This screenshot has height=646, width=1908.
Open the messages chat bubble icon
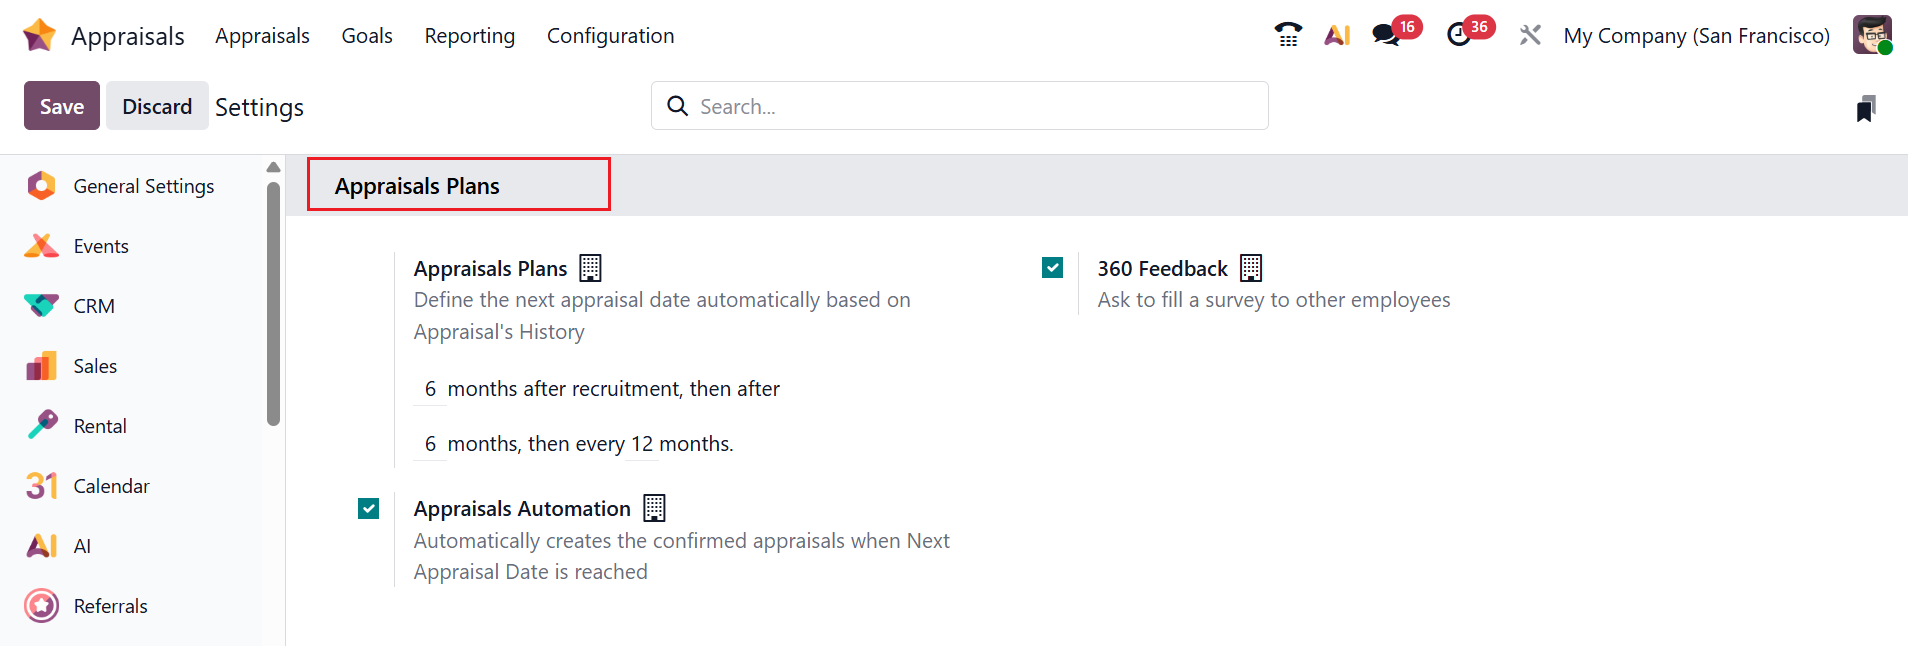tap(1386, 35)
